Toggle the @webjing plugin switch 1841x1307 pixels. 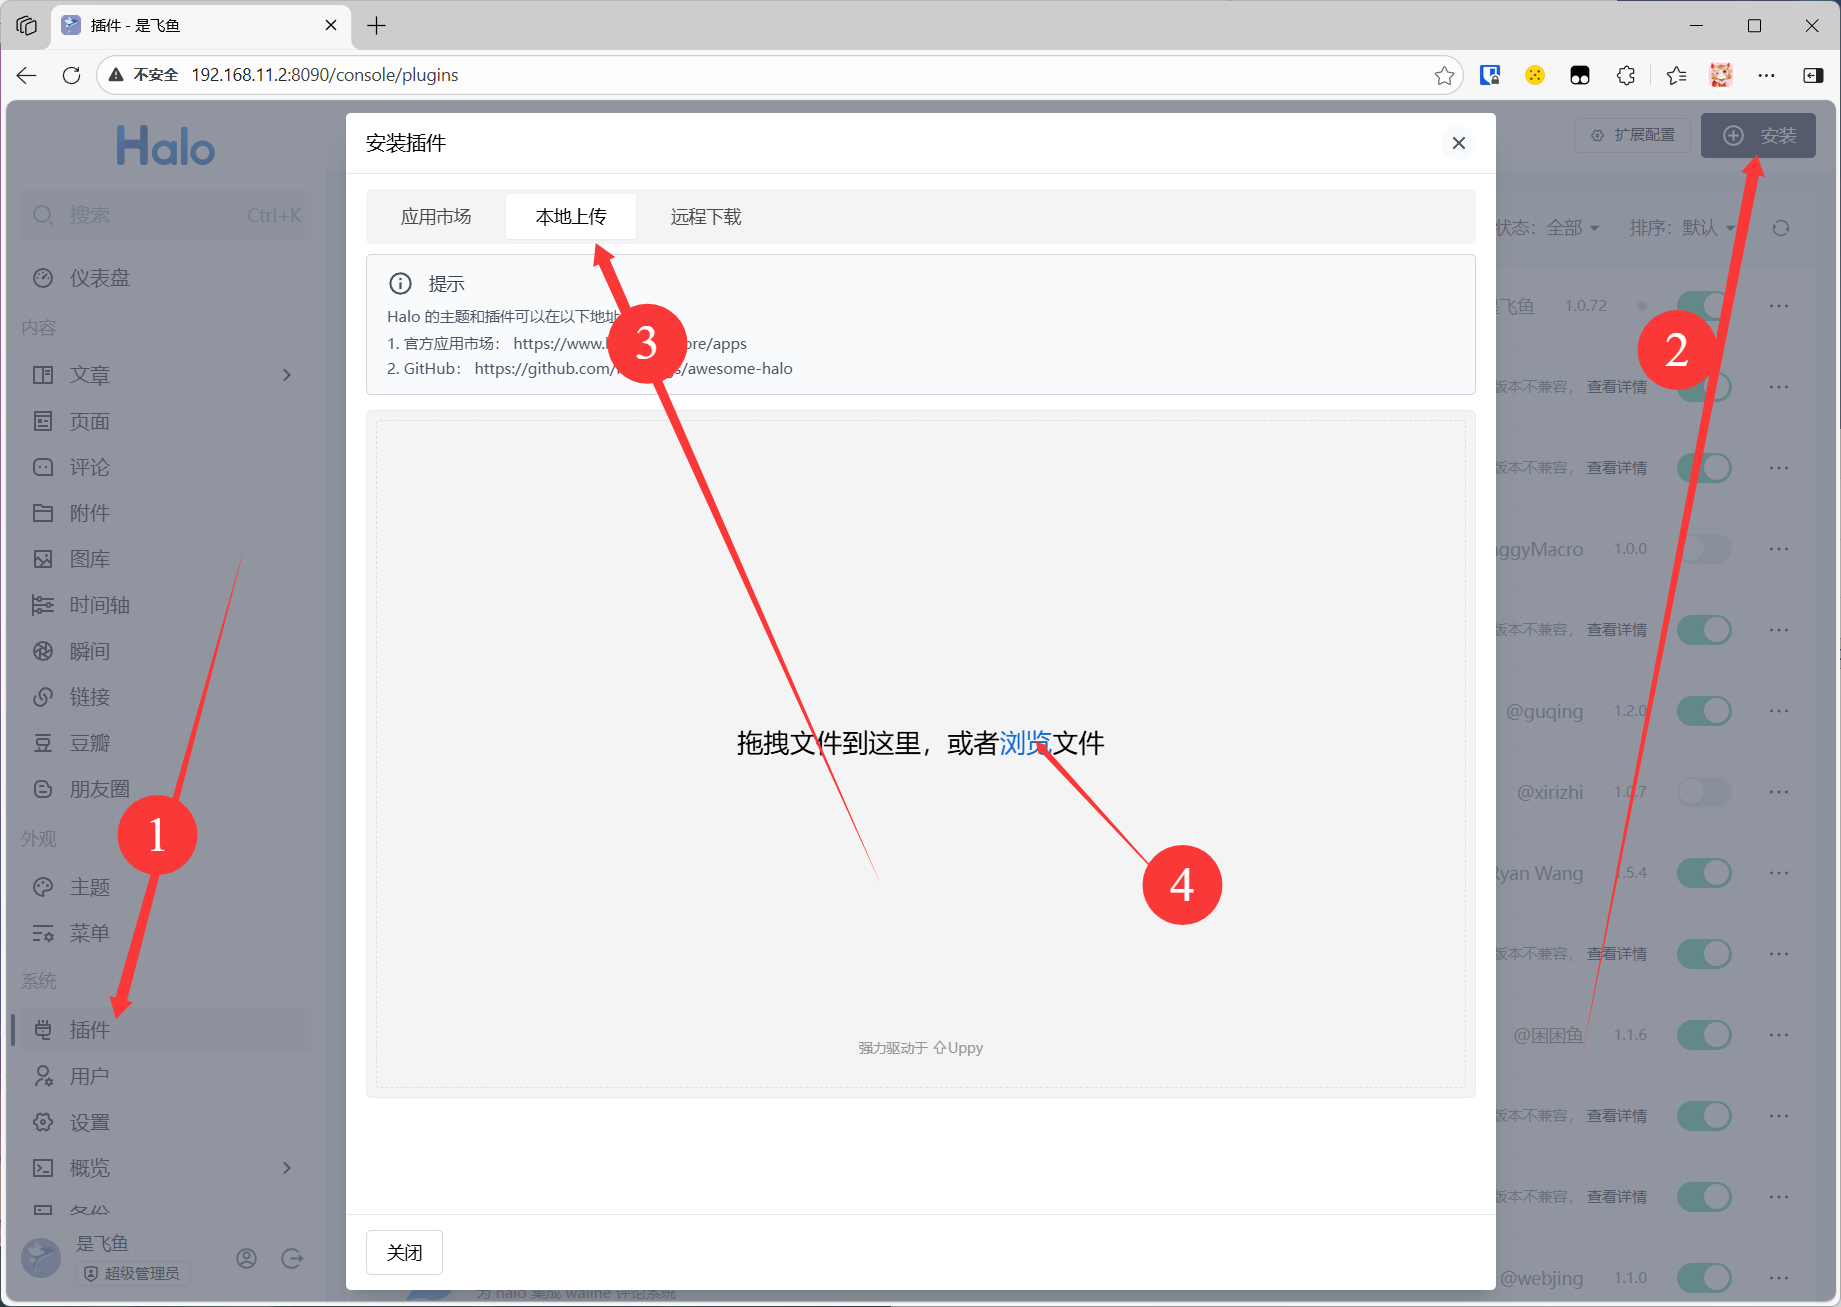(x=1704, y=1277)
